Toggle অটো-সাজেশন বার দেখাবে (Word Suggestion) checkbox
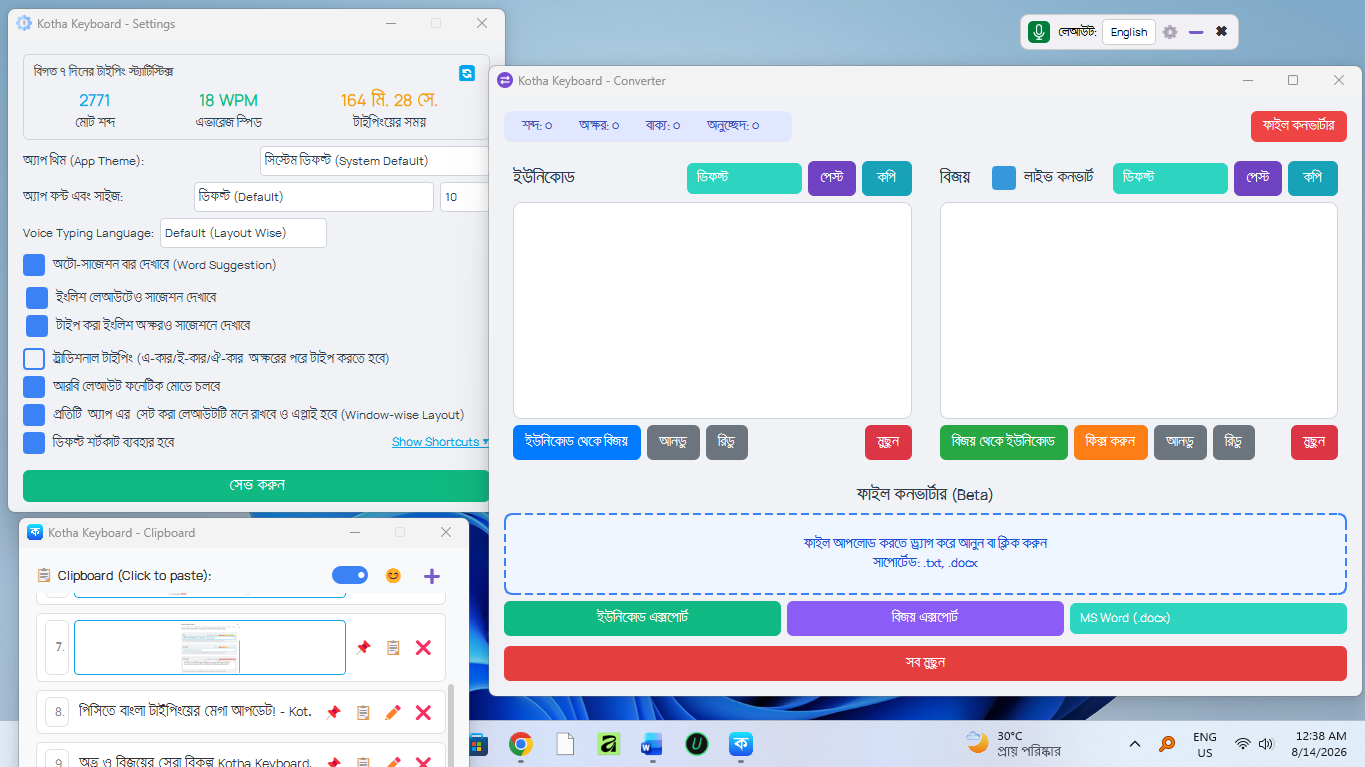The height and width of the screenshot is (767, 1365). click(34, 265)
